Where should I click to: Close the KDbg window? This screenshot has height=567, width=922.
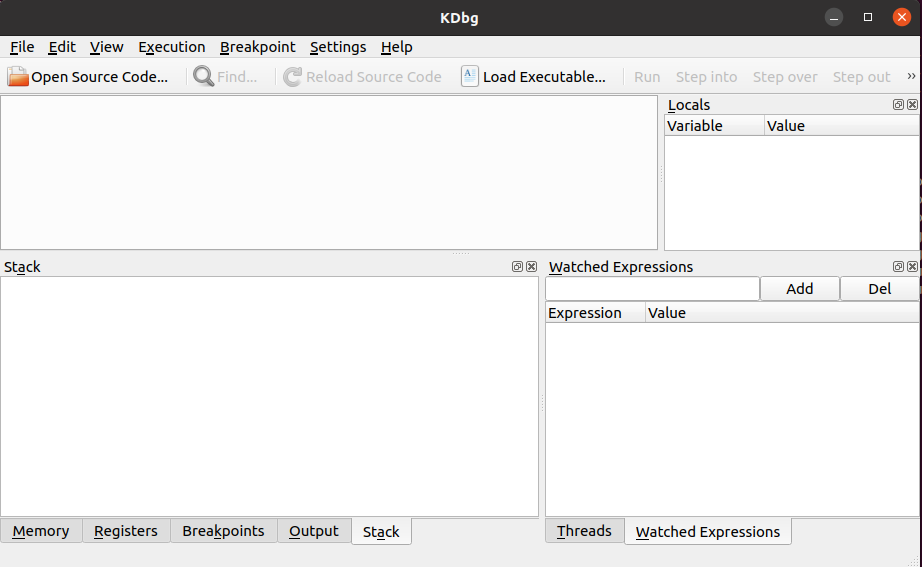pyautogui.click(x=901, y=17)
